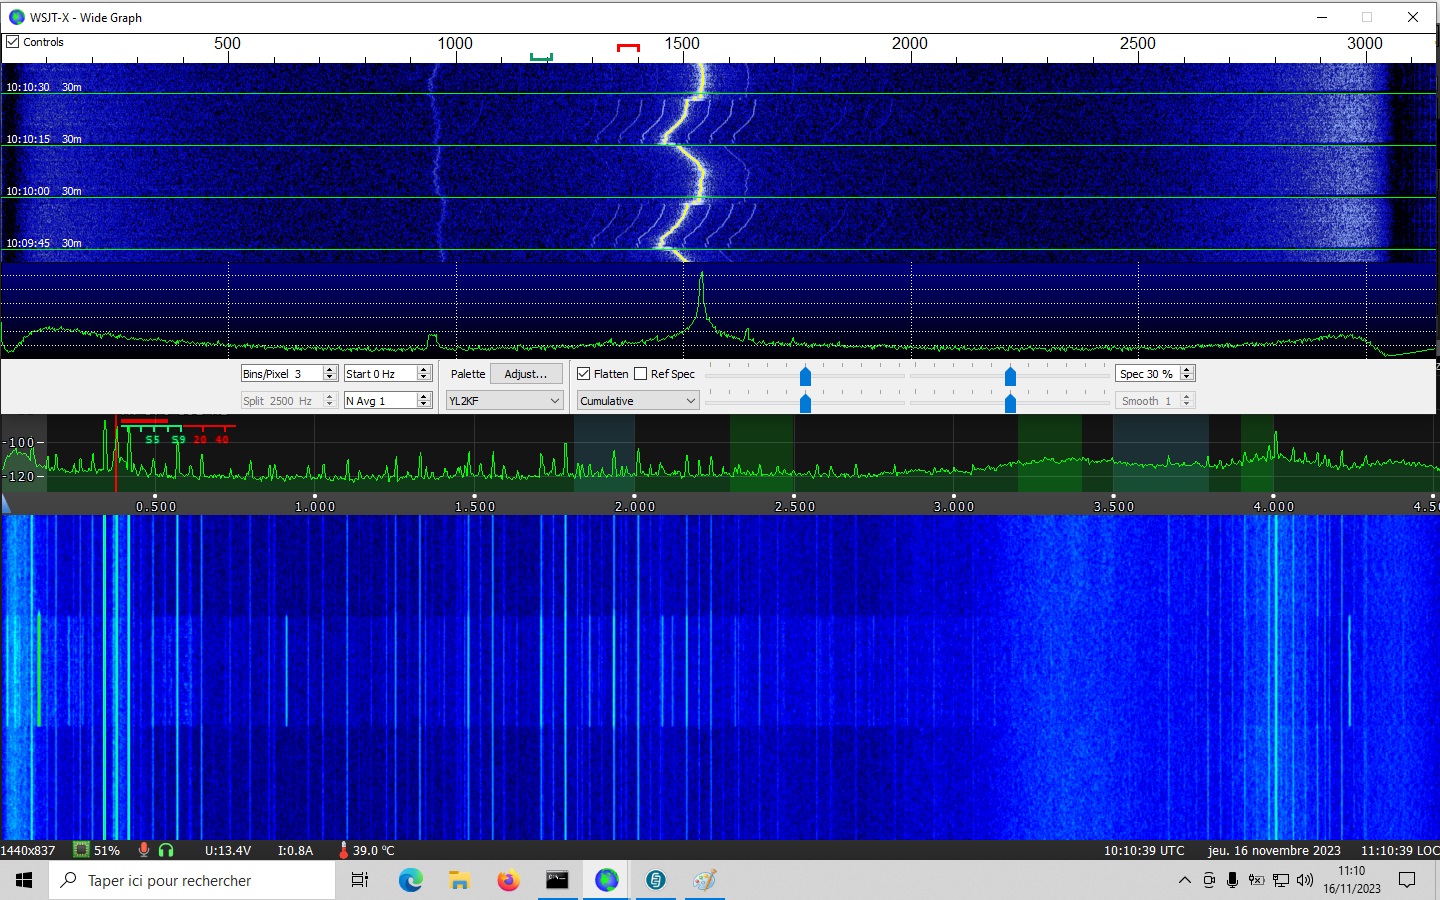
Task: Click the green bracket frequency marker
Action: 541,57
